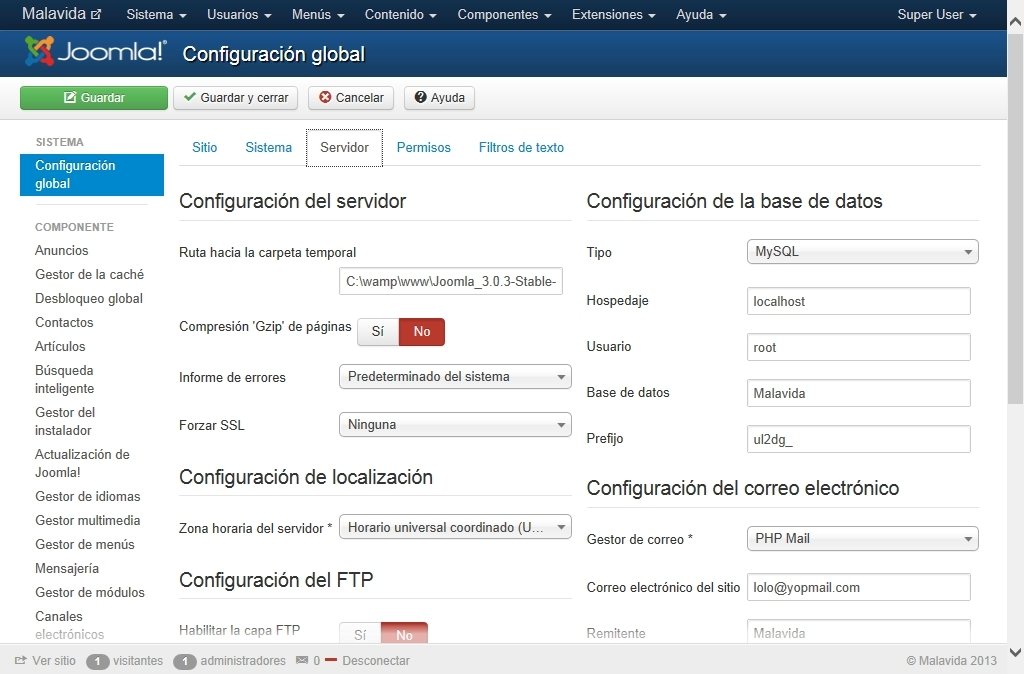
Task: Open Actualización de Joomla! link
Action: pyautogui.click(x=82, y=463)
